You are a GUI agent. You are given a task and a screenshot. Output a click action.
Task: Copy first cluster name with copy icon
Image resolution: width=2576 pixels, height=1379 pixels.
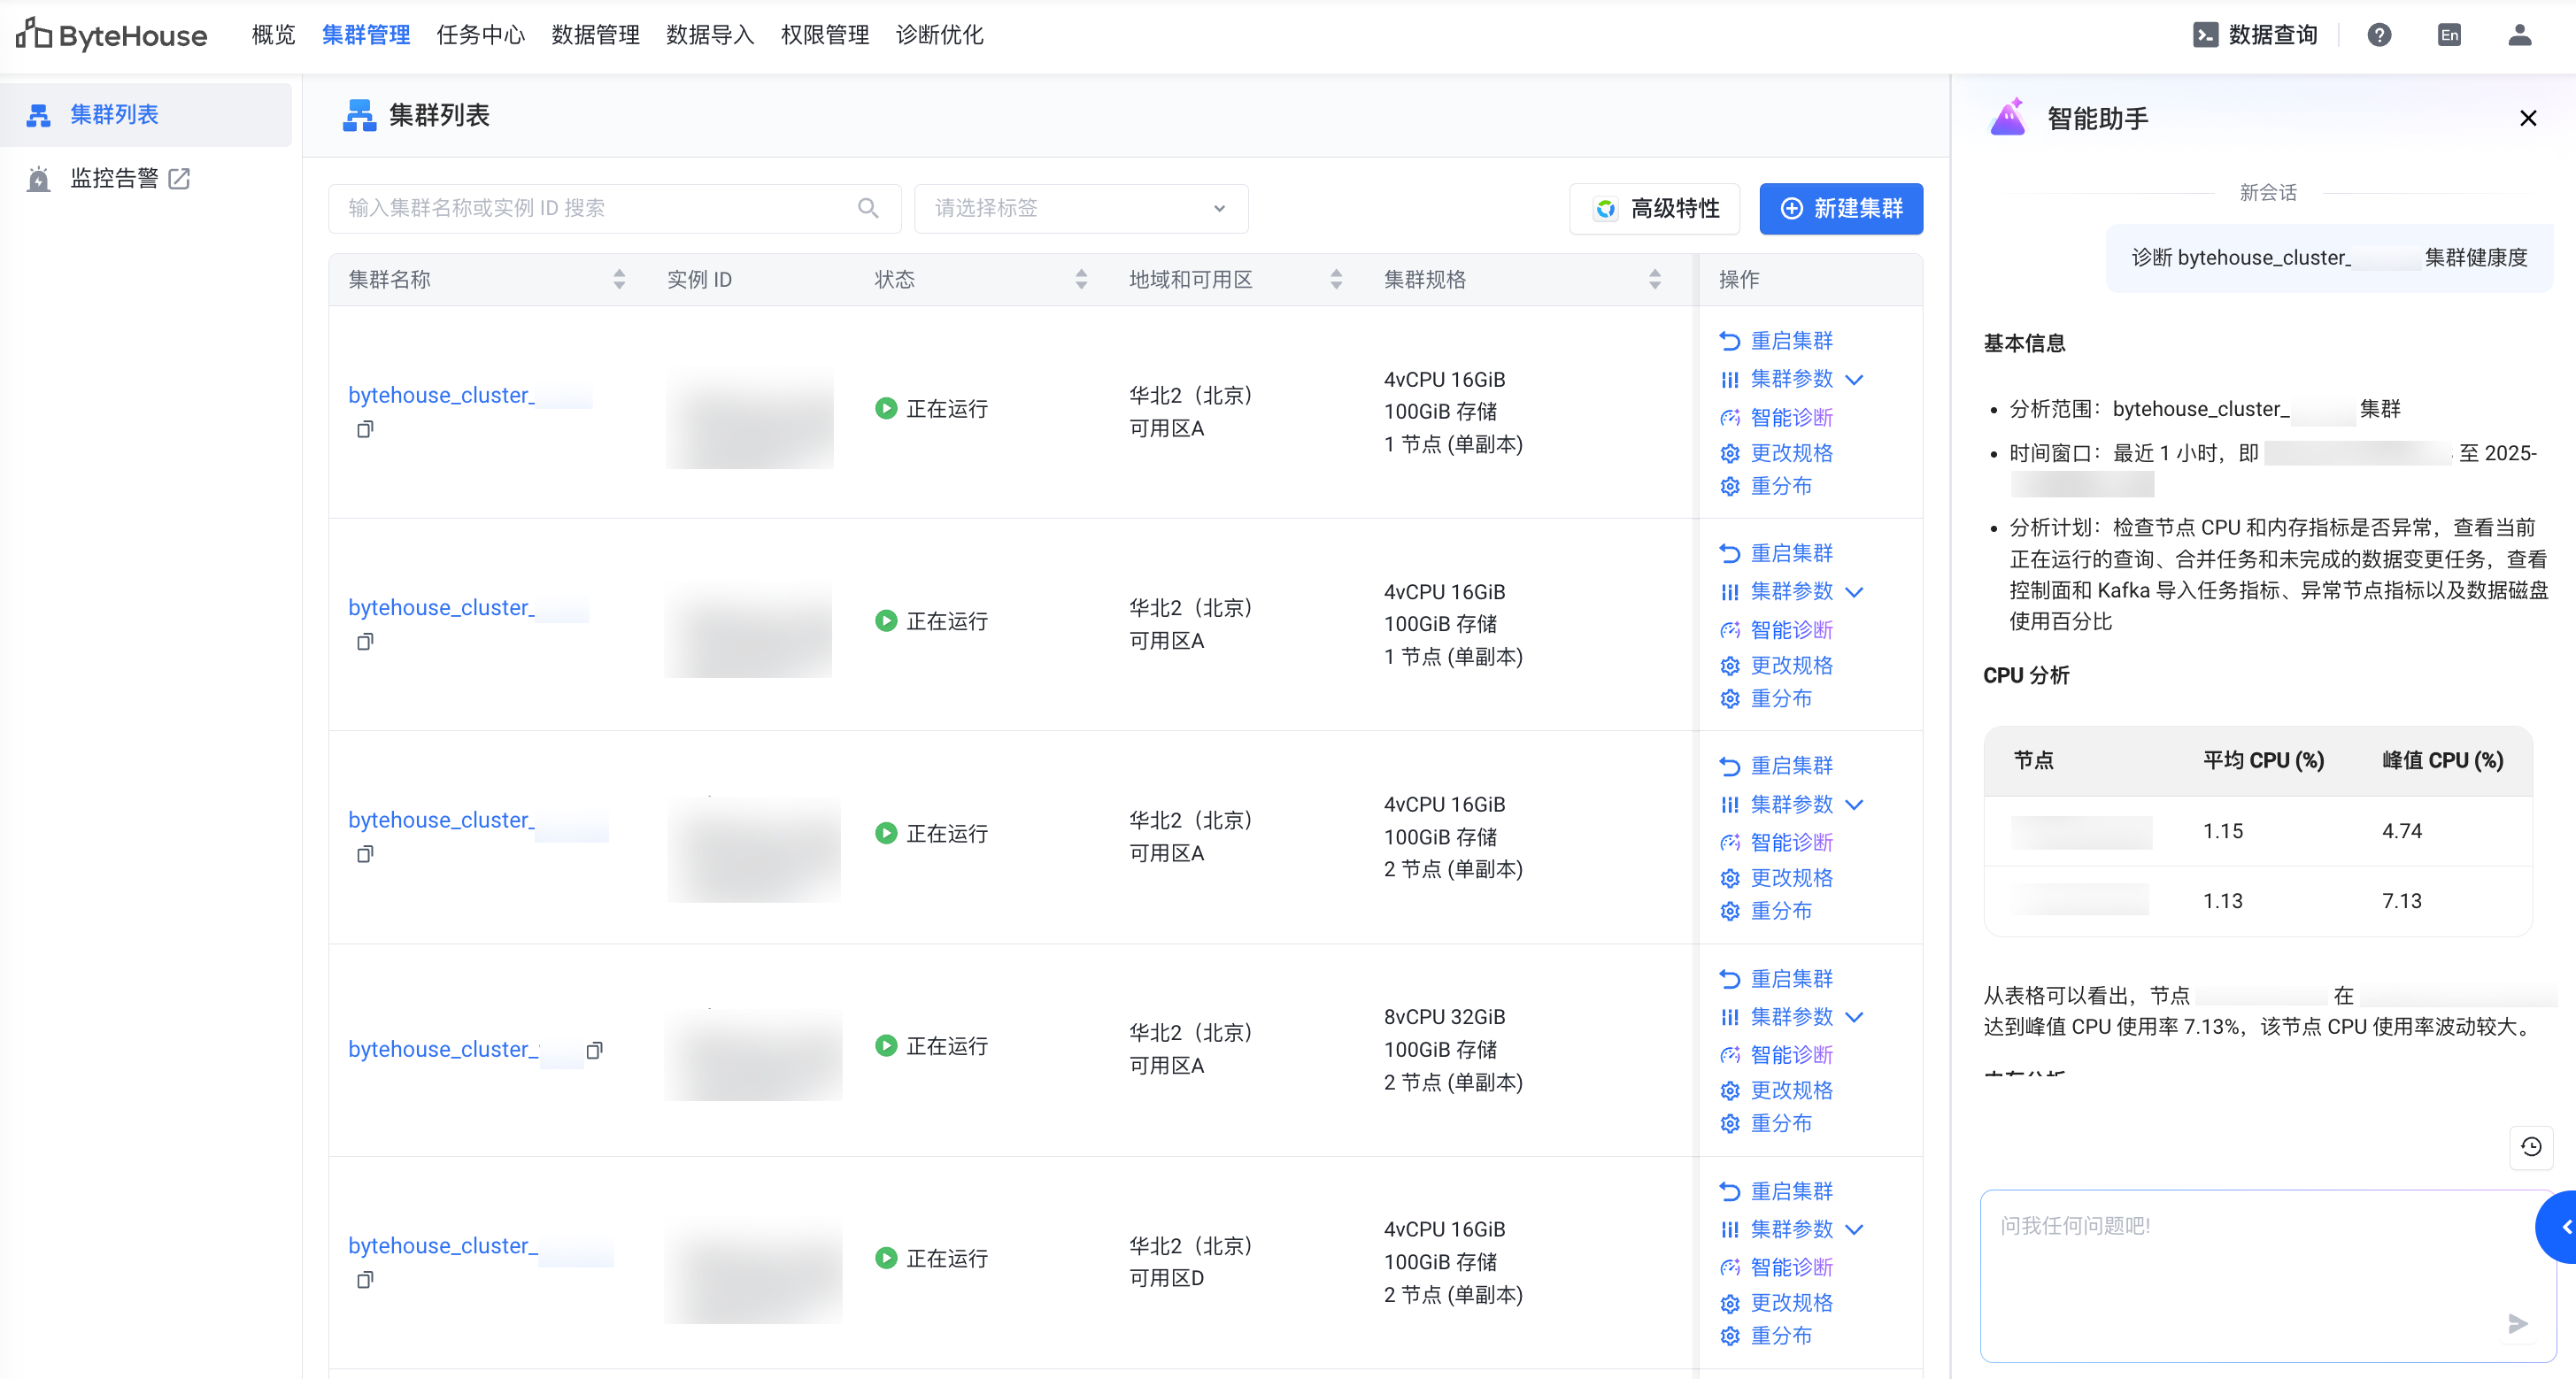tap(365, 429)
